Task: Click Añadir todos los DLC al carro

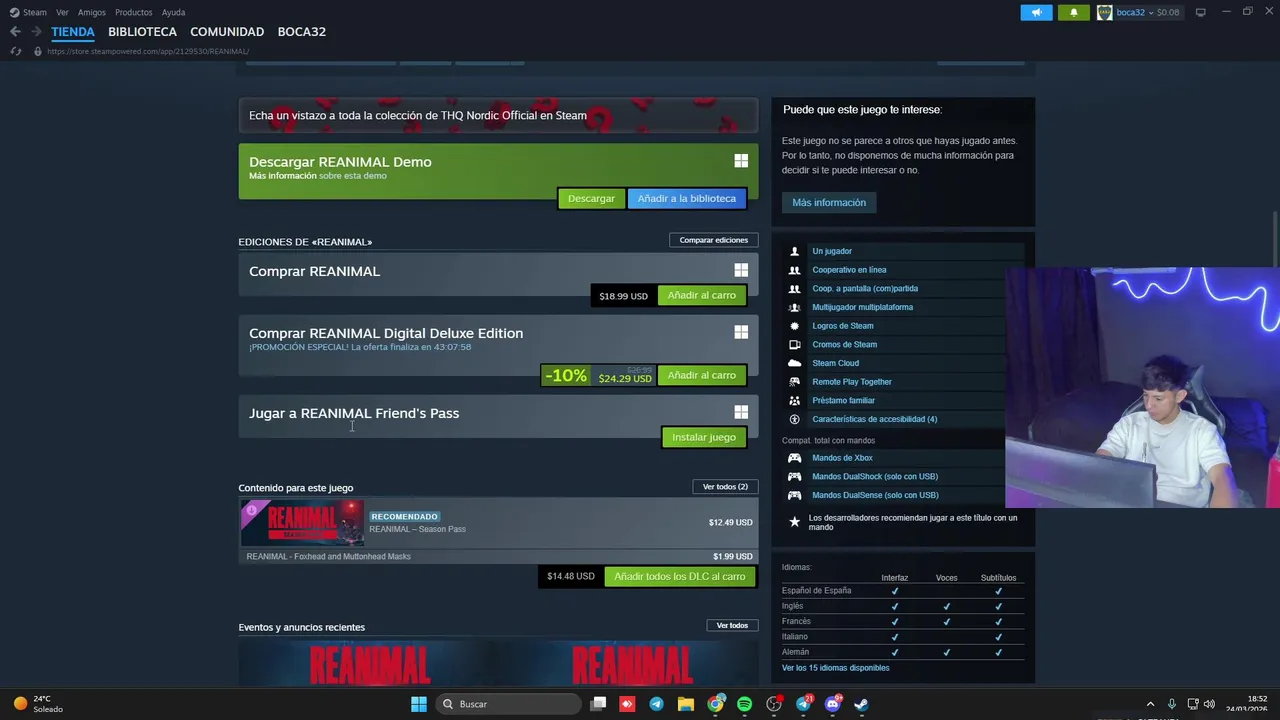Action: [680, 576]
